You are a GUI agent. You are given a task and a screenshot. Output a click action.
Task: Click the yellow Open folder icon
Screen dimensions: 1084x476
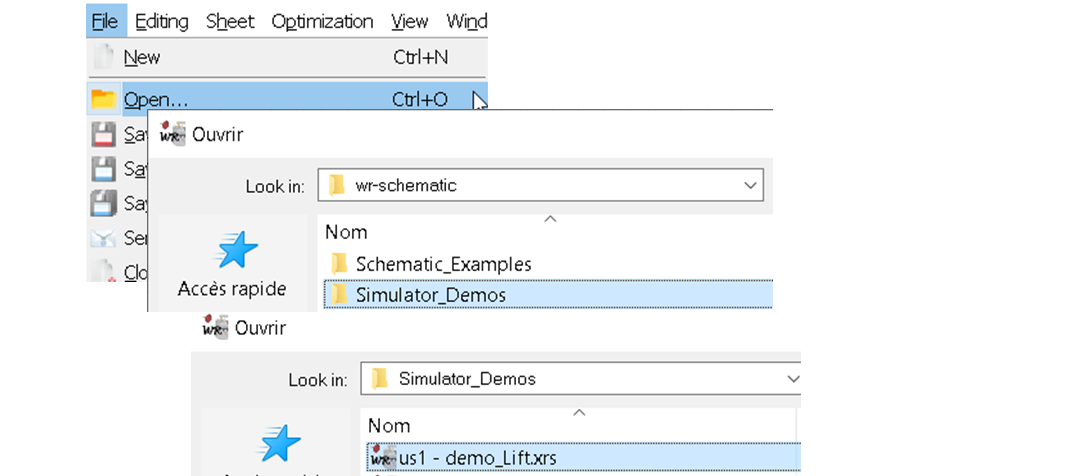pos(104,99)
